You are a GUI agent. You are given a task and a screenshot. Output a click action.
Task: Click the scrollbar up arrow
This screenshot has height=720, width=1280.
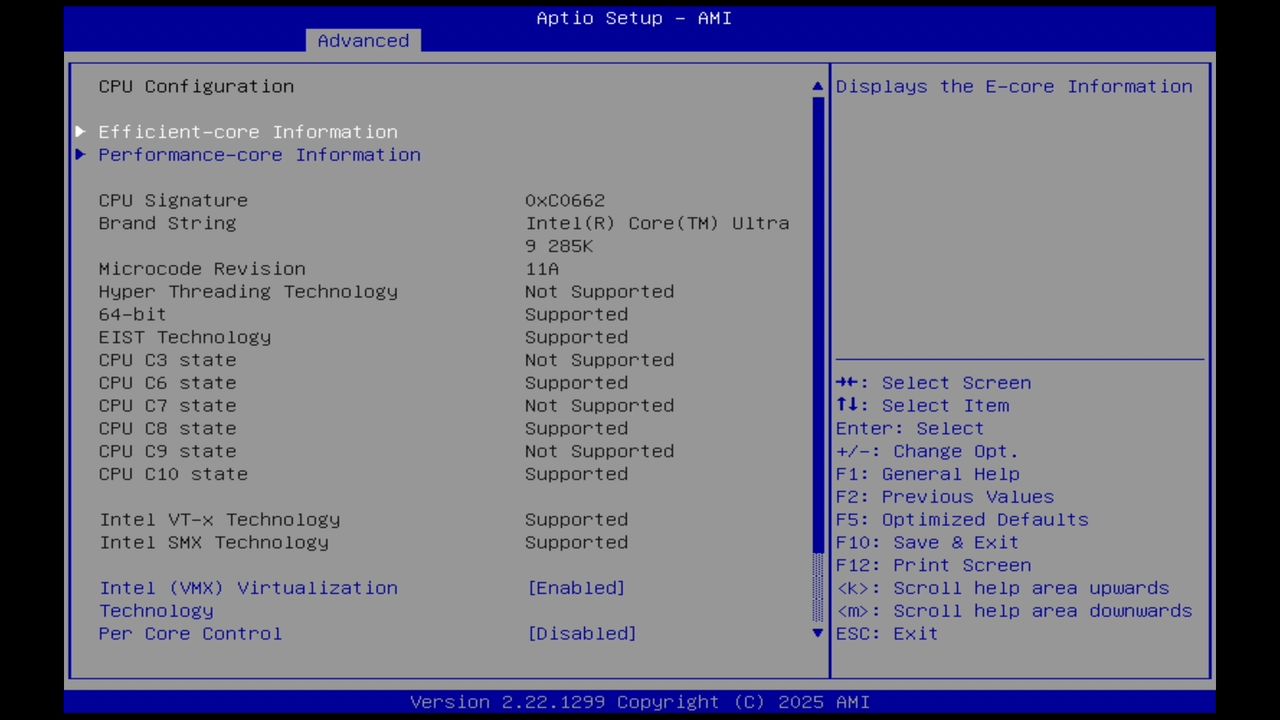pyautogui.click(x=817, y=86)
